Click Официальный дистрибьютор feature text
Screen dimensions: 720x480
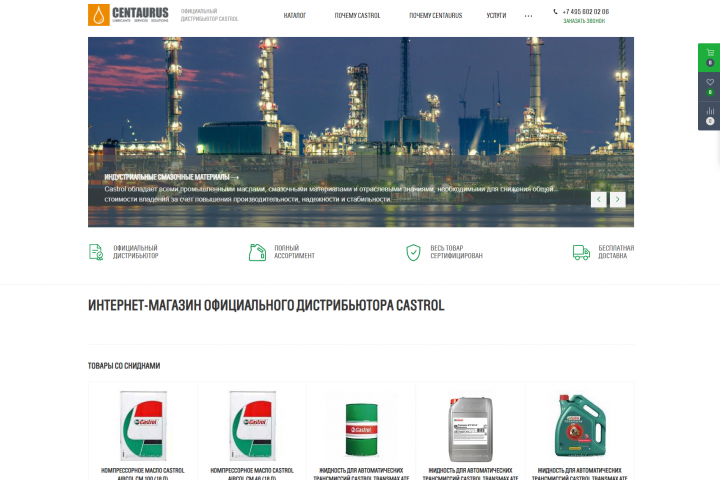pyautogui.click(x=135, y=252)
